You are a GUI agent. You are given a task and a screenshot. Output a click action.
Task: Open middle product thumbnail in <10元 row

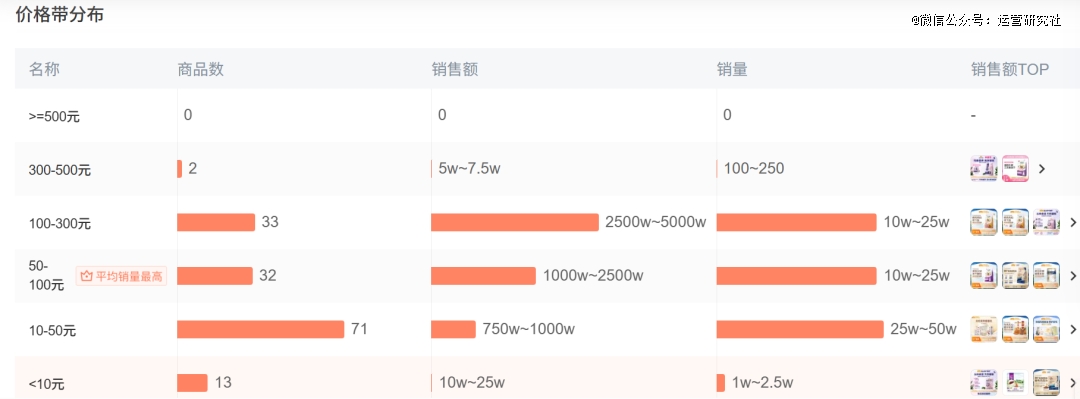(x=1015, y=382)
